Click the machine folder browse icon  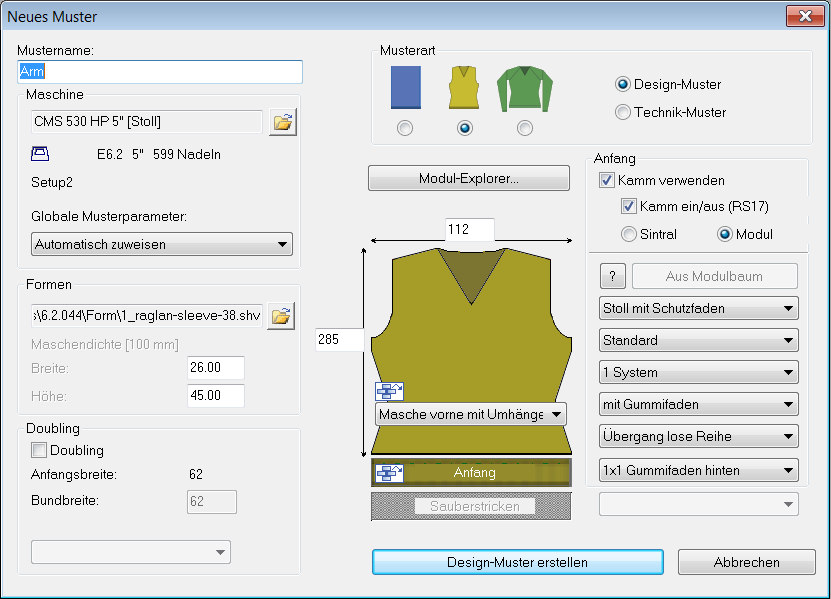pos(283,122)
